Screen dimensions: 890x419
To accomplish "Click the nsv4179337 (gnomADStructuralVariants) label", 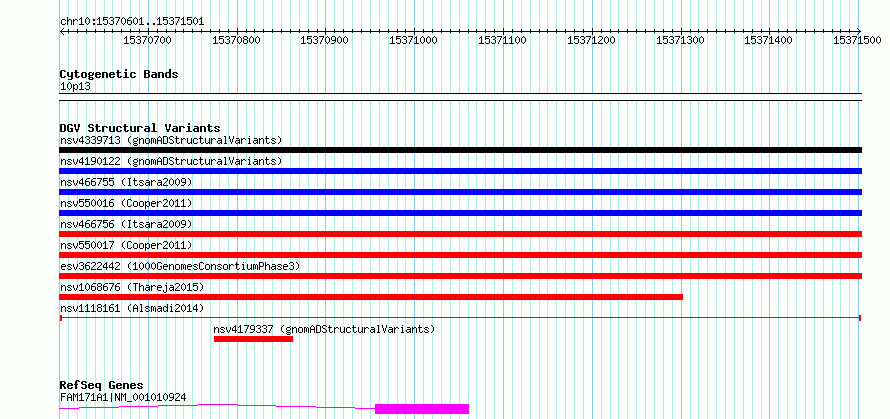I will coord(324,329).
